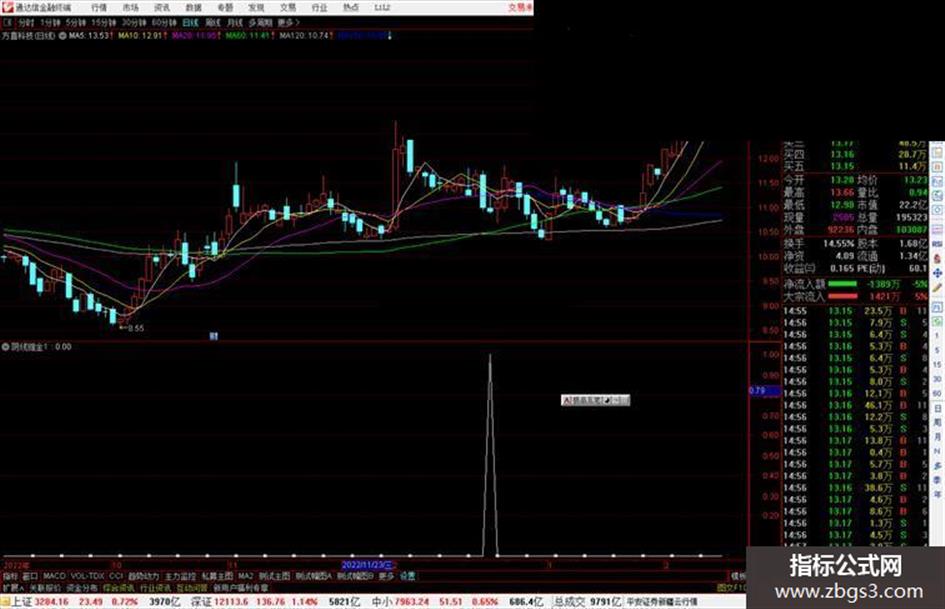Viewport: 945px width, 609px height.
Task: Select the 窗口 tab at the bottom
Action: click(30, 576)
